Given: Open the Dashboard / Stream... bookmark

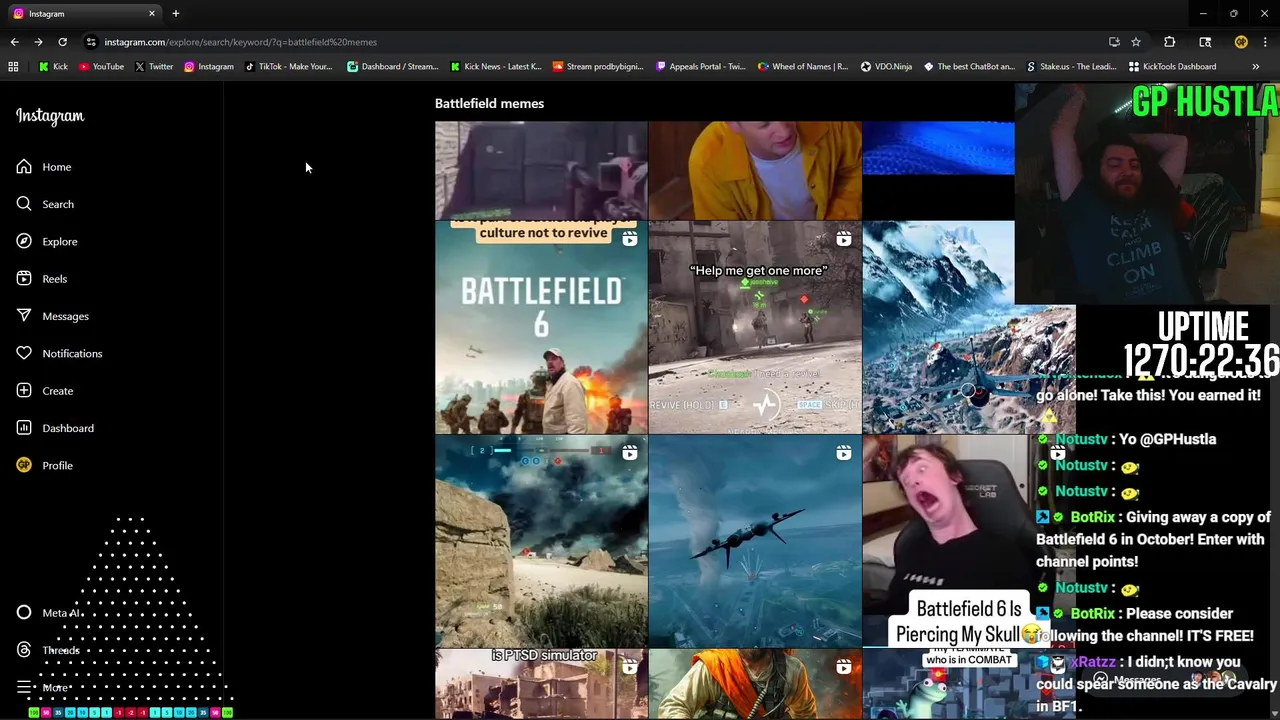Looking at the screenshot, I should coord(392,67).
